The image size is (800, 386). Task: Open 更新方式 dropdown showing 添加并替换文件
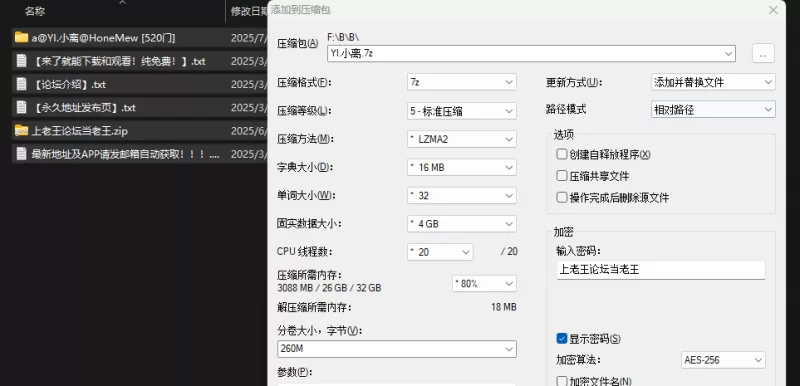[x=713, y=82]
